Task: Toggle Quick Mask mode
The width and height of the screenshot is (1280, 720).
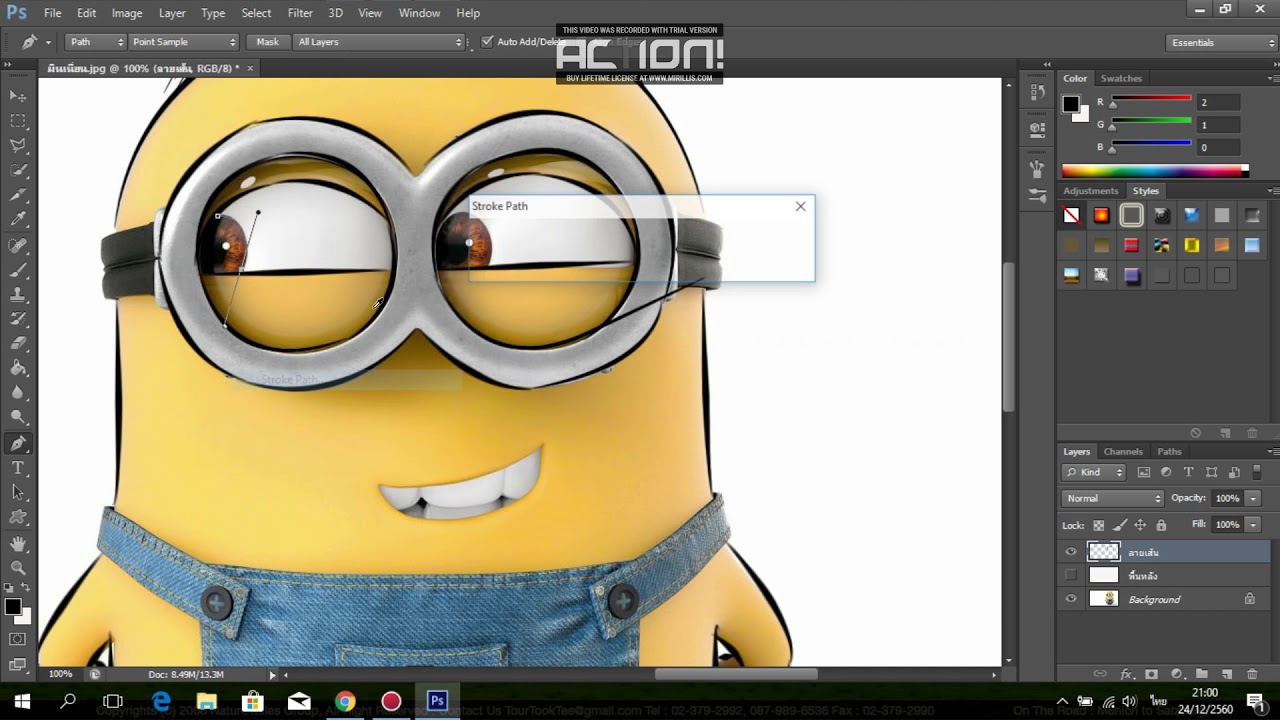Action: coord(18,639)
